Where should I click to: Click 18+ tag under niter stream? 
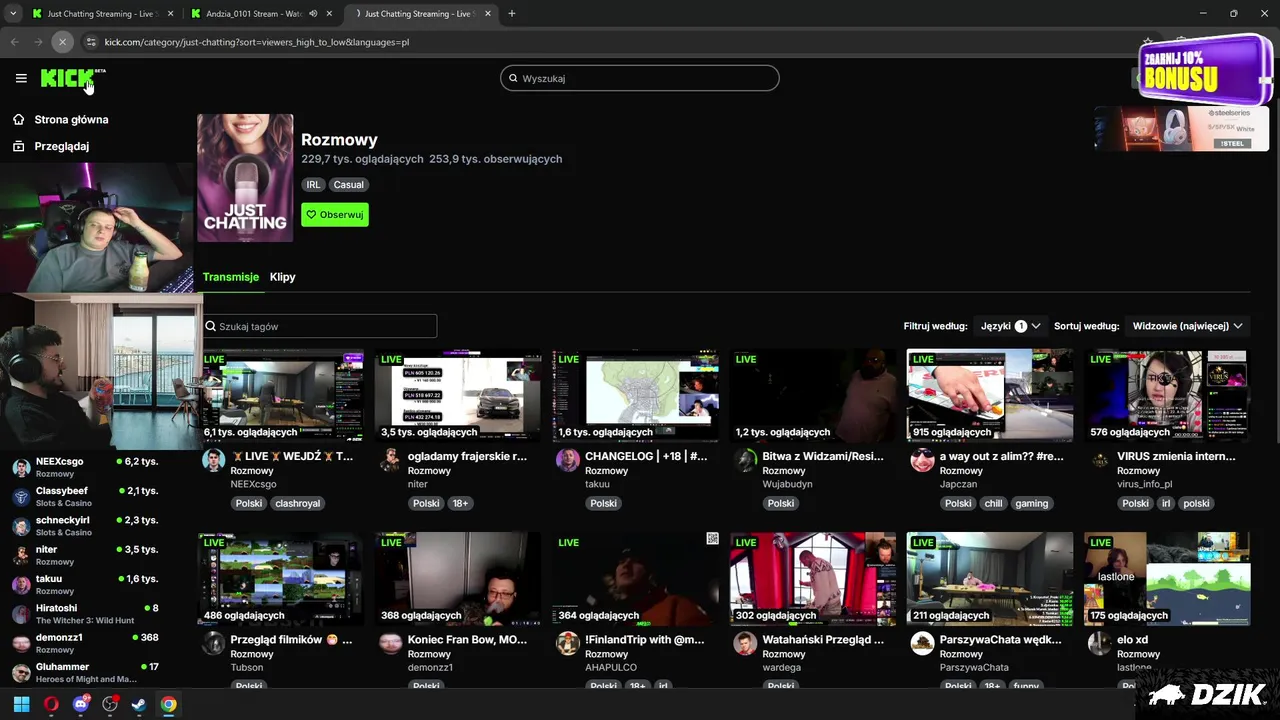click(460, 503)
